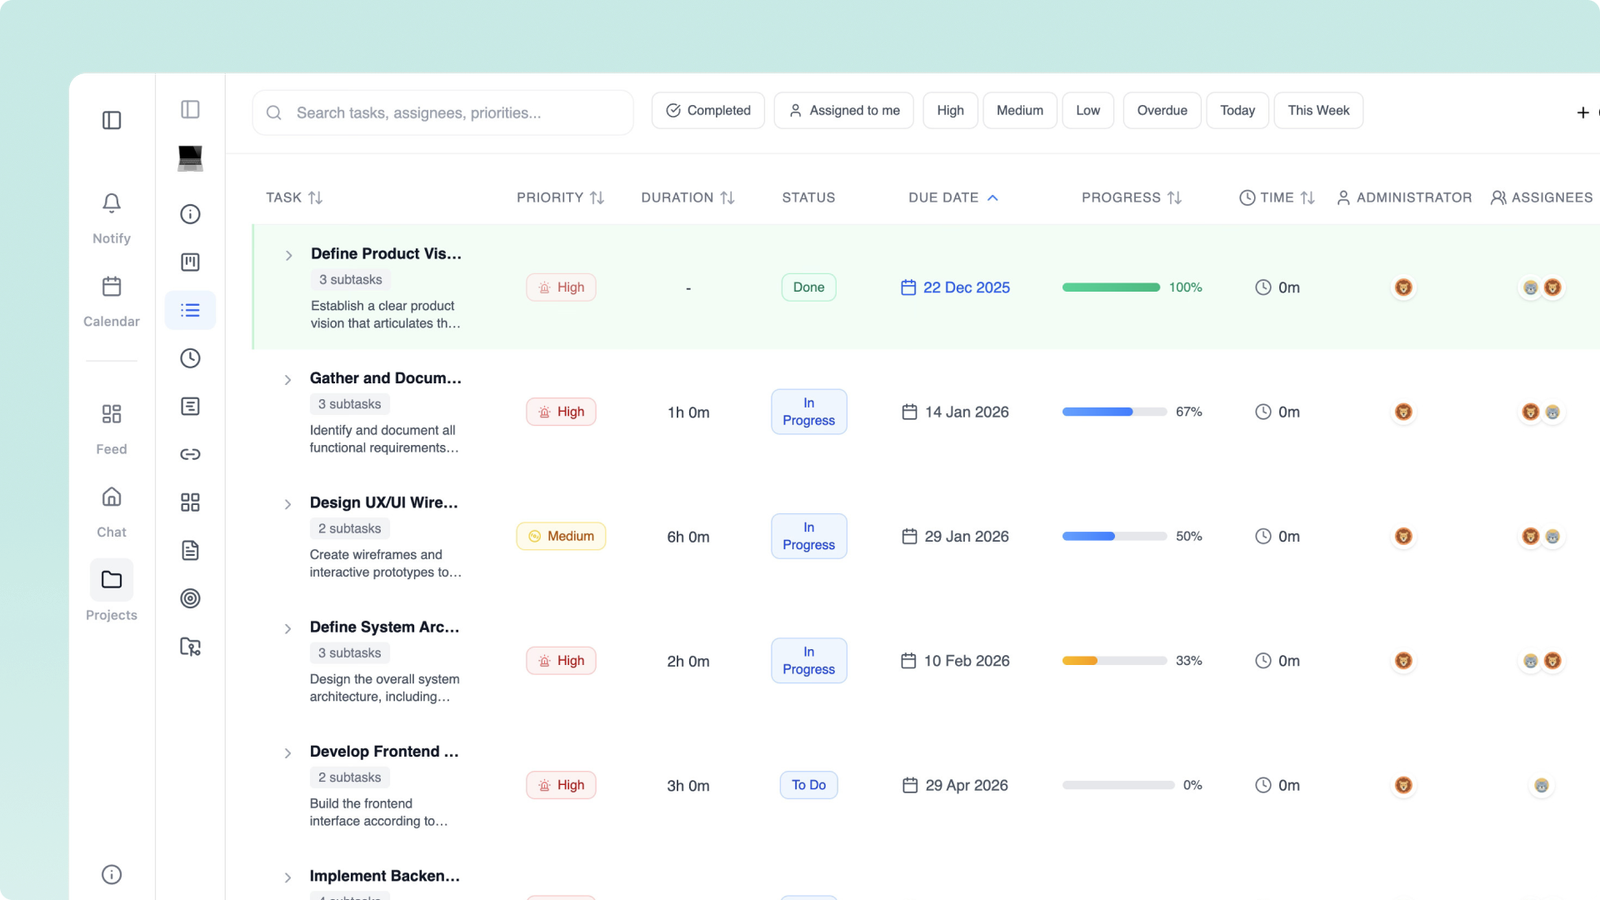The image size is (1600, 900).
Task: Click administrator avatar in Define Product Vis... row
Action: click(1403, 287)
